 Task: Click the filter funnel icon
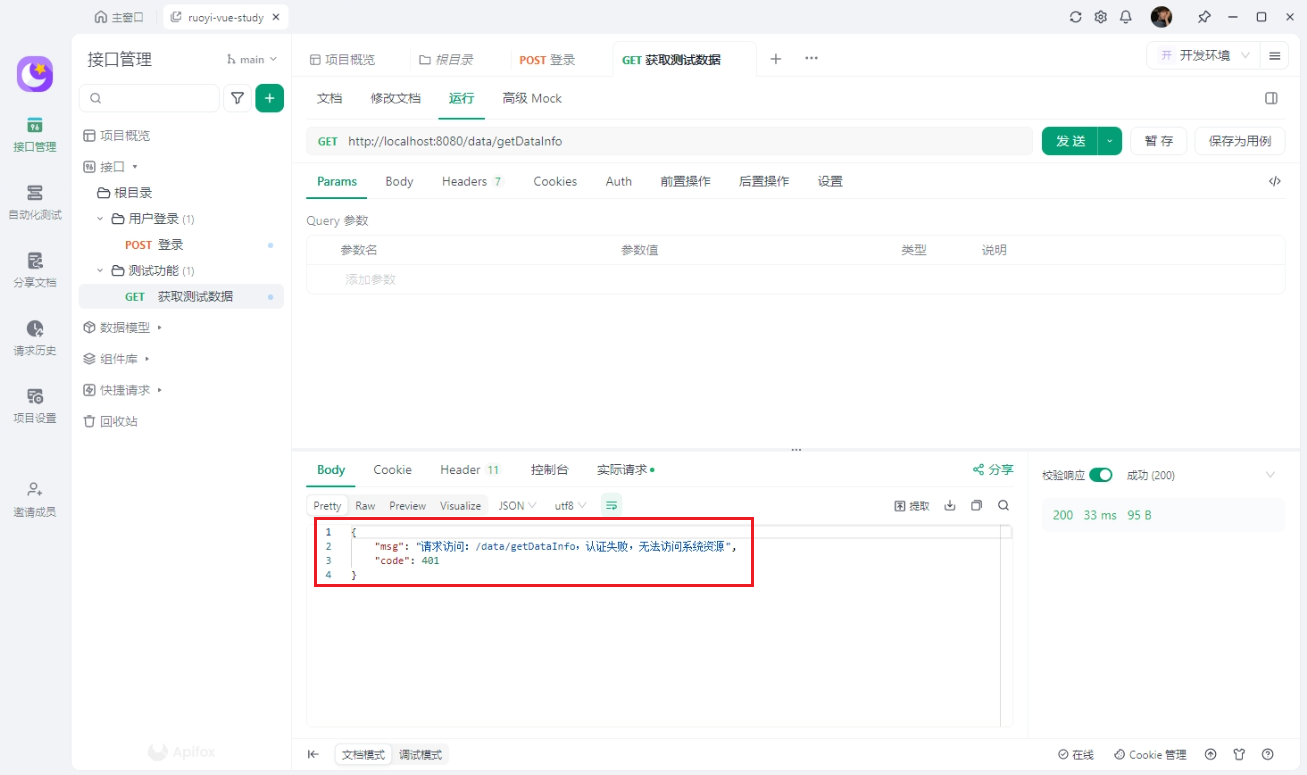point(237,98)
